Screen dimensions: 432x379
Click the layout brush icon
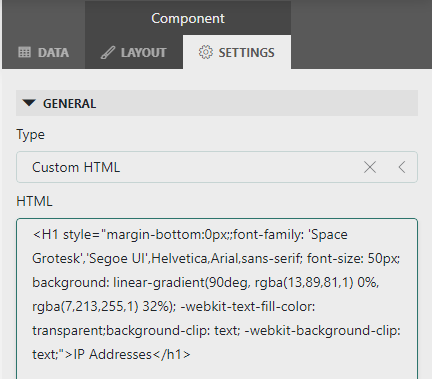click(x=108, y=53)
